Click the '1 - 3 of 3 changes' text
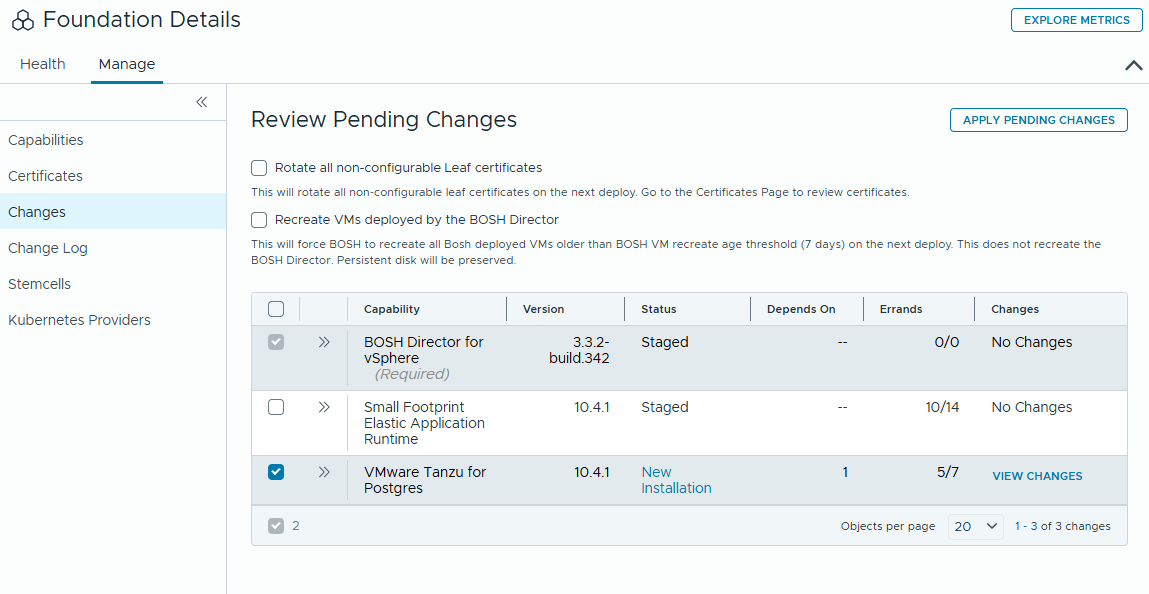This screenshot has height=594, width=1149. click(1063, 526)
